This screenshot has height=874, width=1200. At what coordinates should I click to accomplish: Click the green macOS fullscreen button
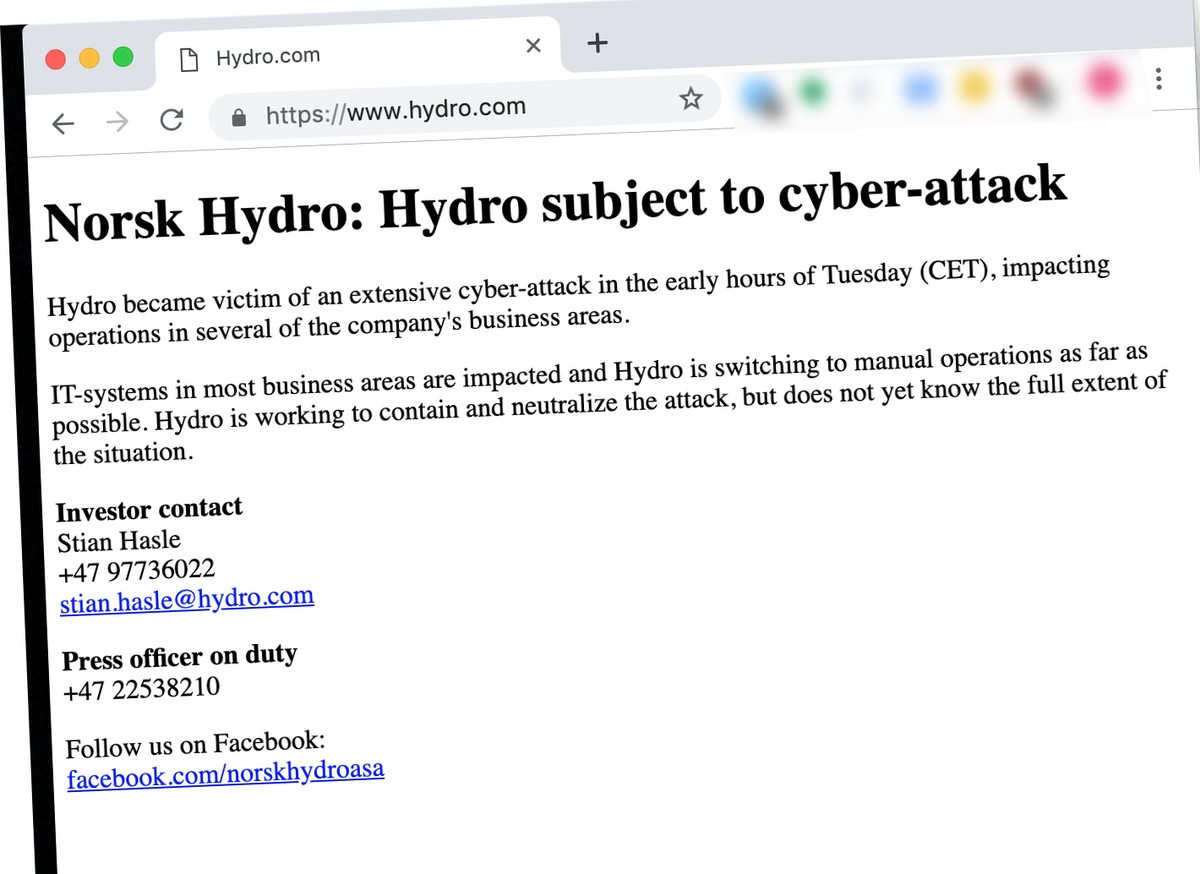[123, 57]
